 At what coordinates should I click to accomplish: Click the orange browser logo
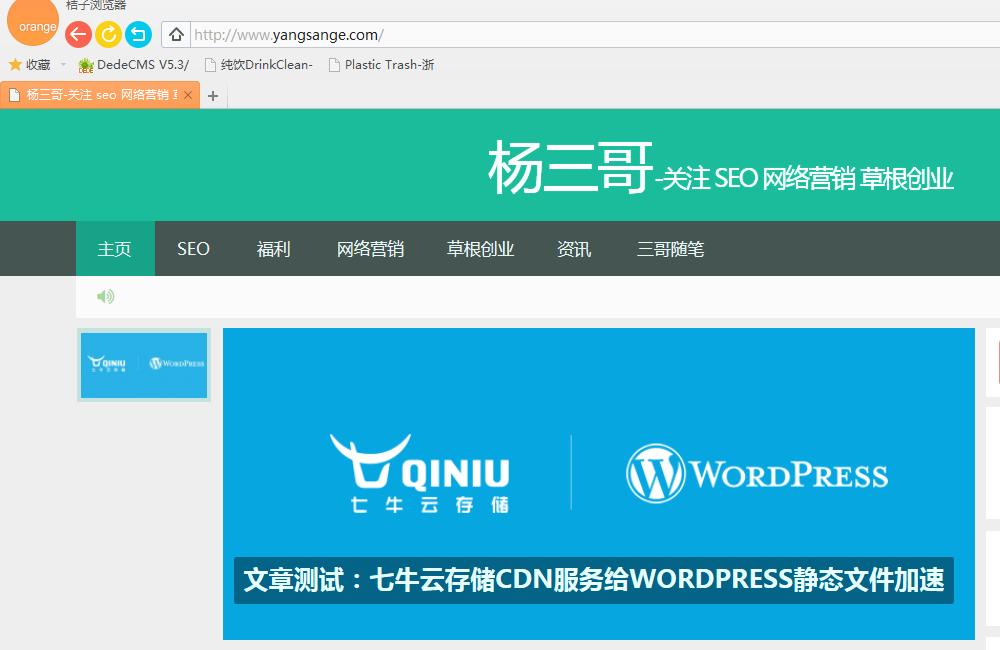33,22
